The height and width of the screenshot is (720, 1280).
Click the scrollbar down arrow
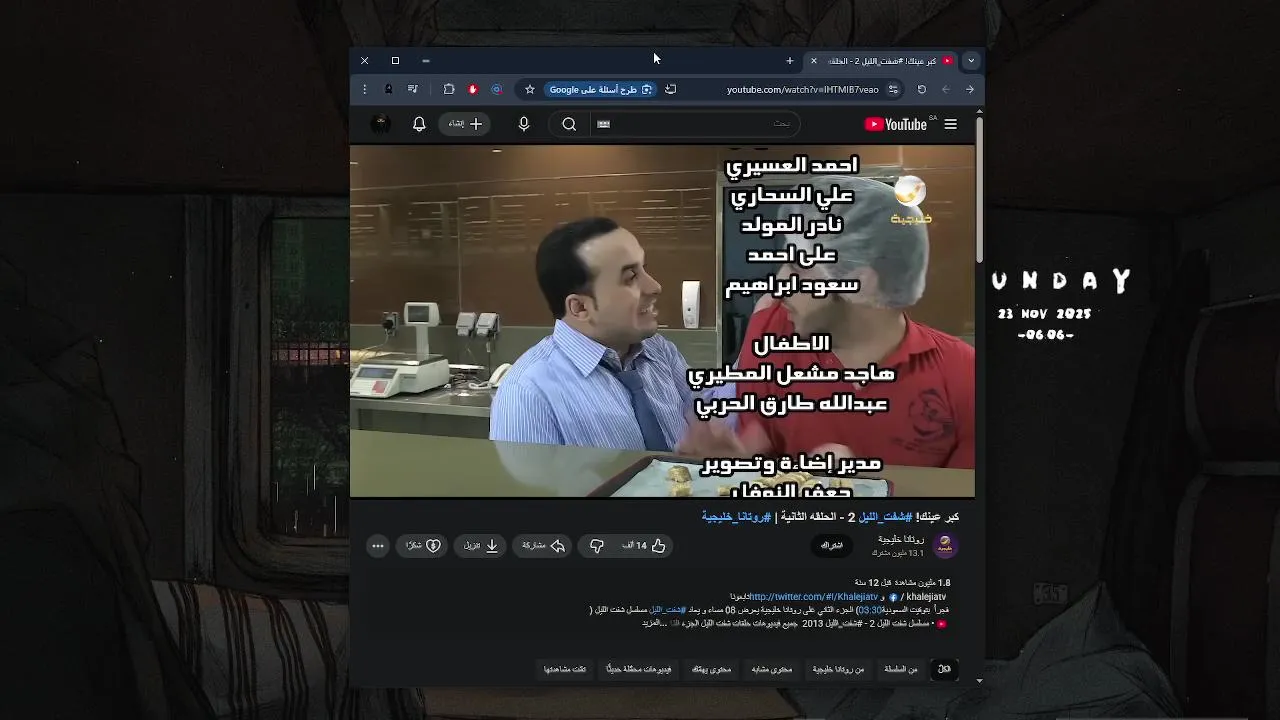point(979,681)
